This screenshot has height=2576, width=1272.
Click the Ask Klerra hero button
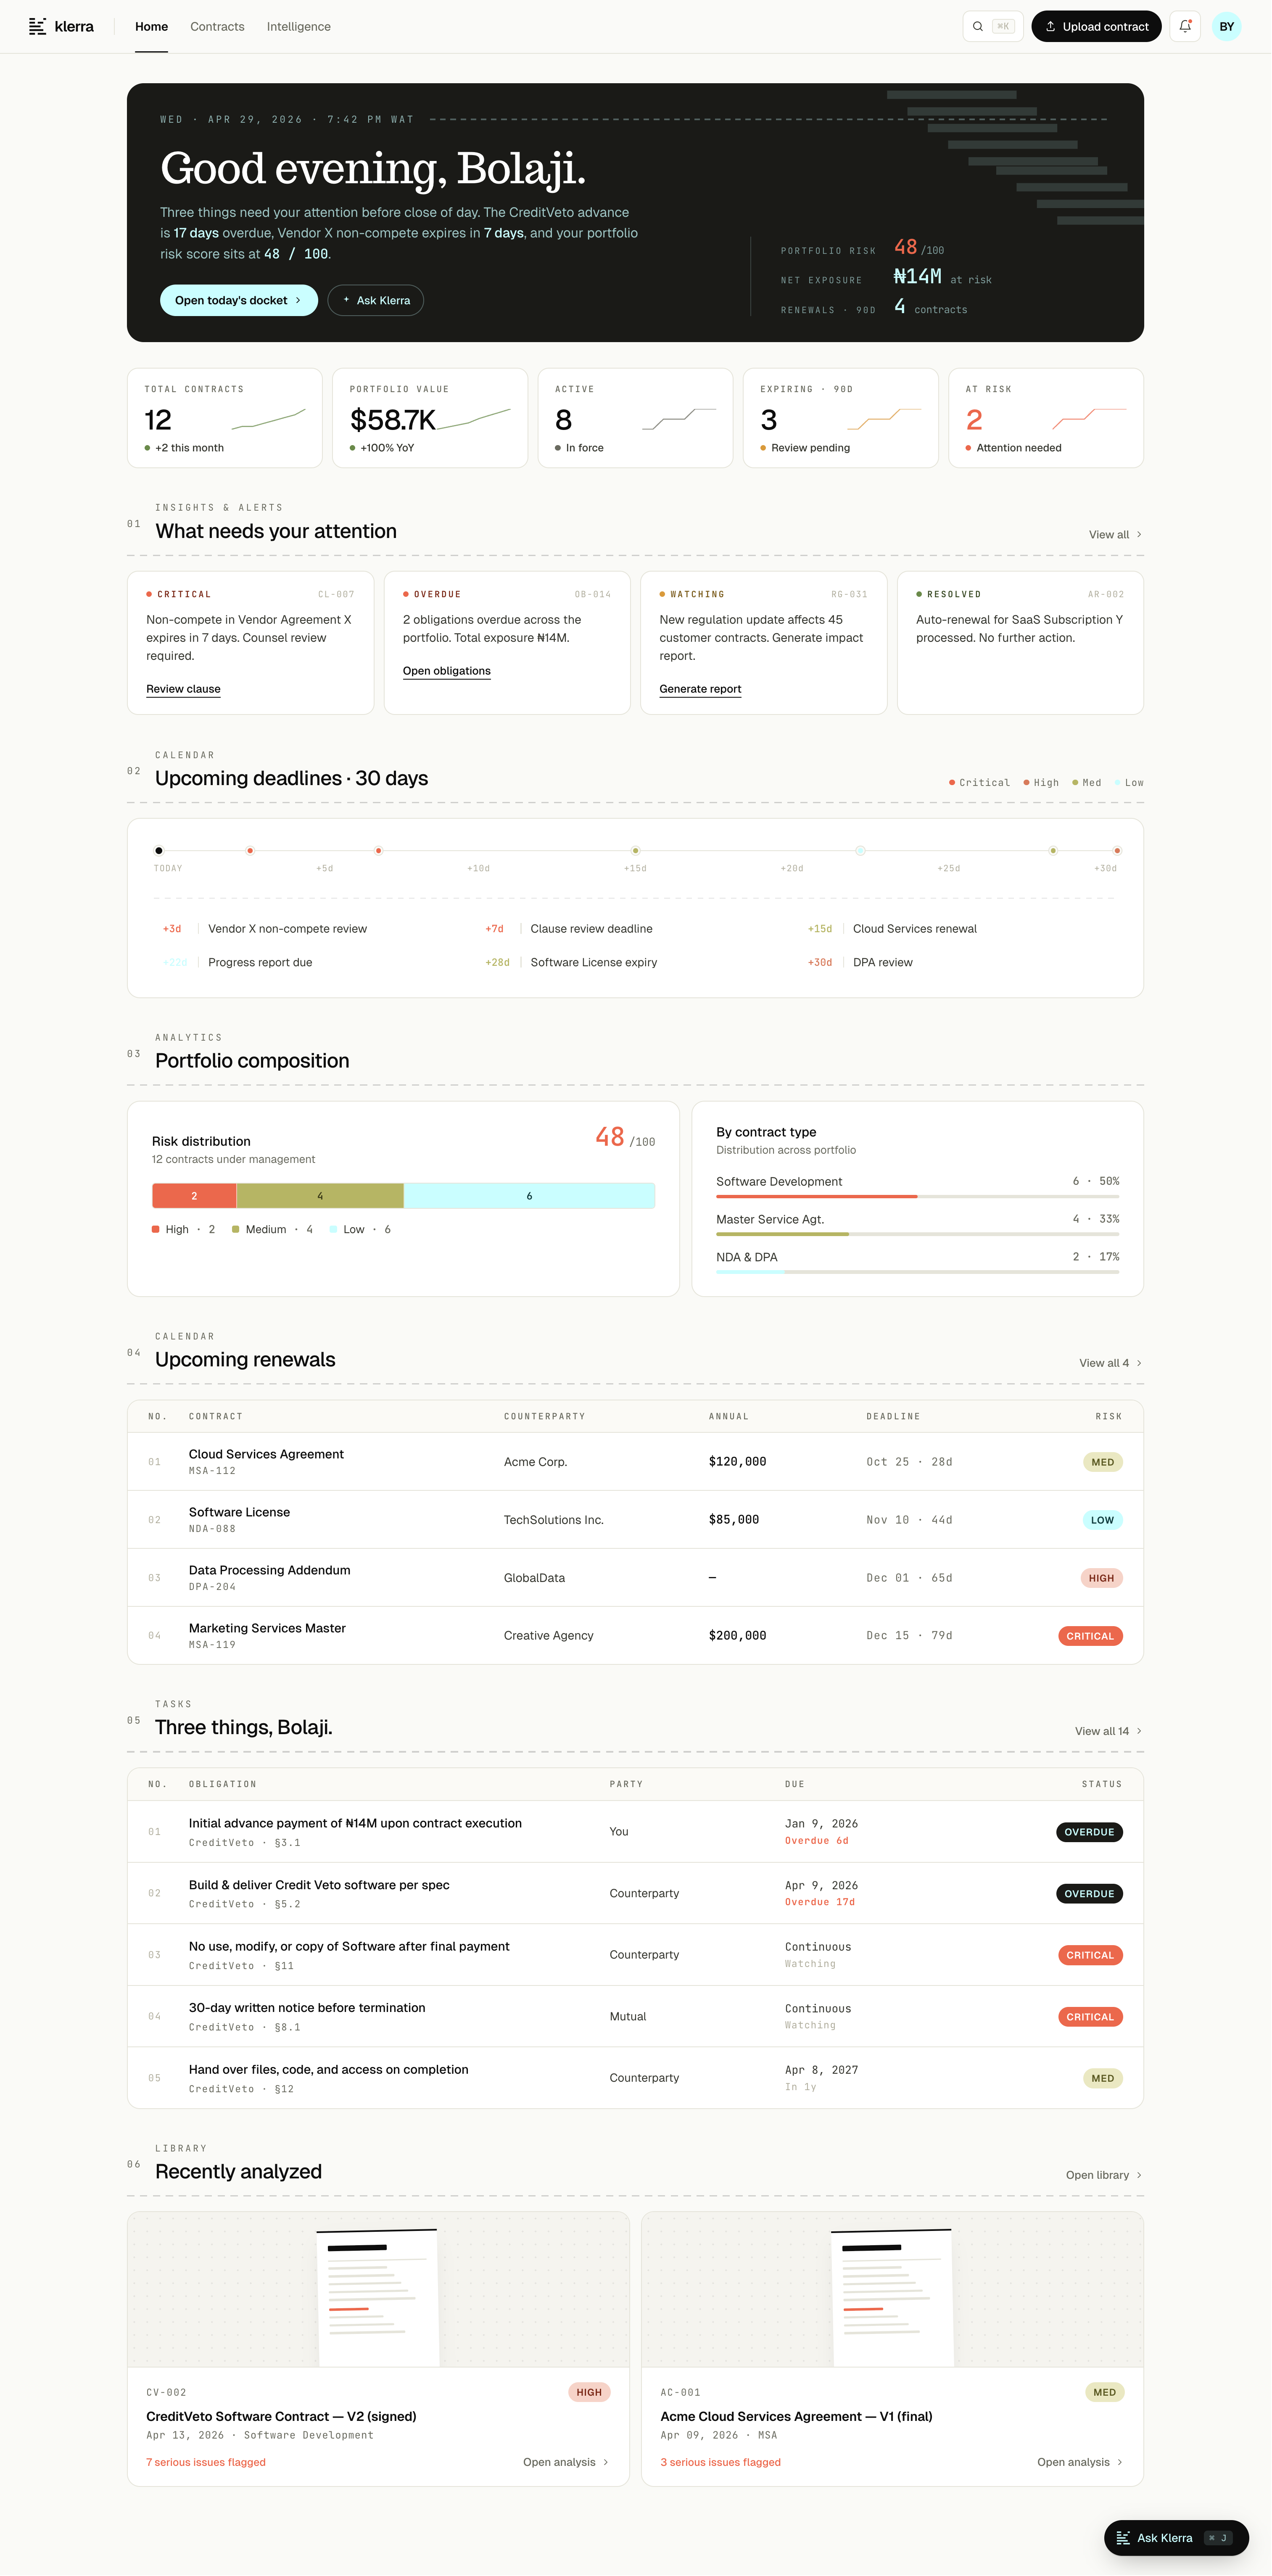[x=376, y=300]
